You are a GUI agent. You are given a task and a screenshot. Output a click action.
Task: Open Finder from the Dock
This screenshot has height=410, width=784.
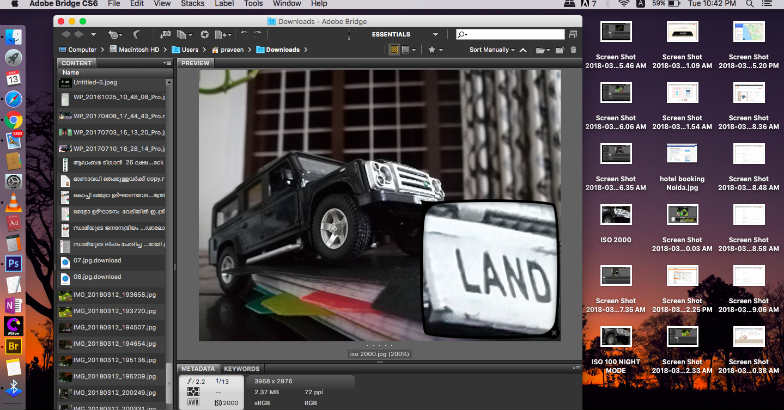pos(14,37)
